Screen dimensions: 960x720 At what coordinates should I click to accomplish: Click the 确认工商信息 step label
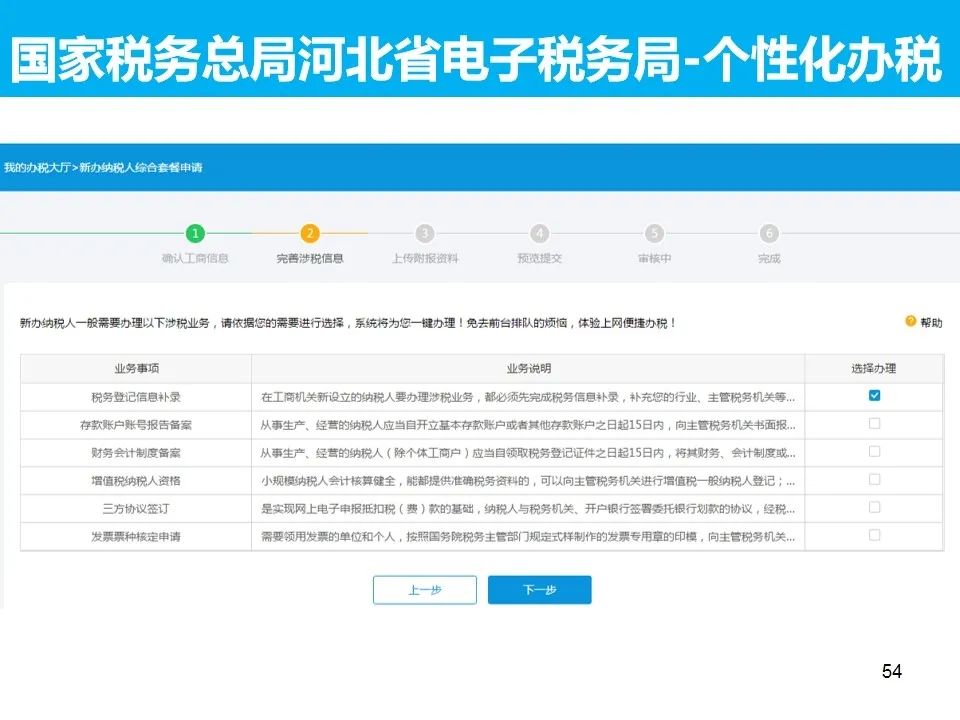click(195, 258)
